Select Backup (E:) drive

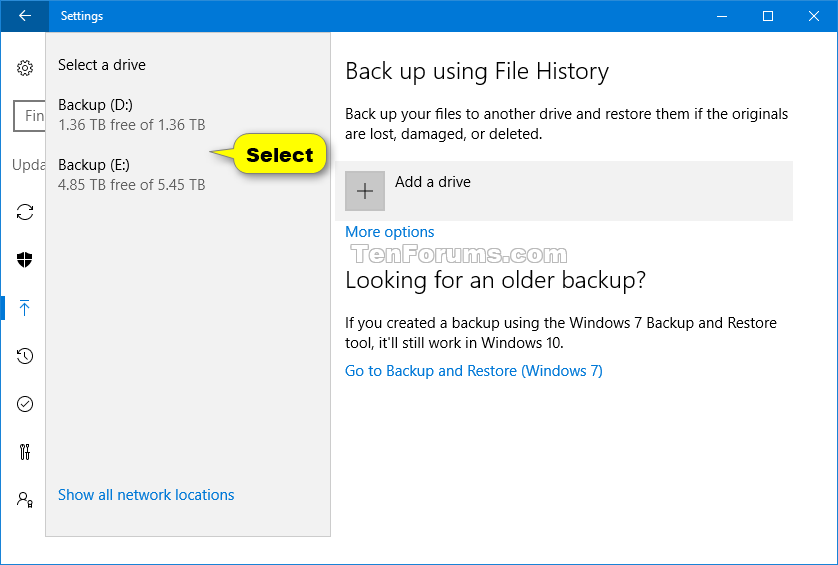(x=188, y=174)
